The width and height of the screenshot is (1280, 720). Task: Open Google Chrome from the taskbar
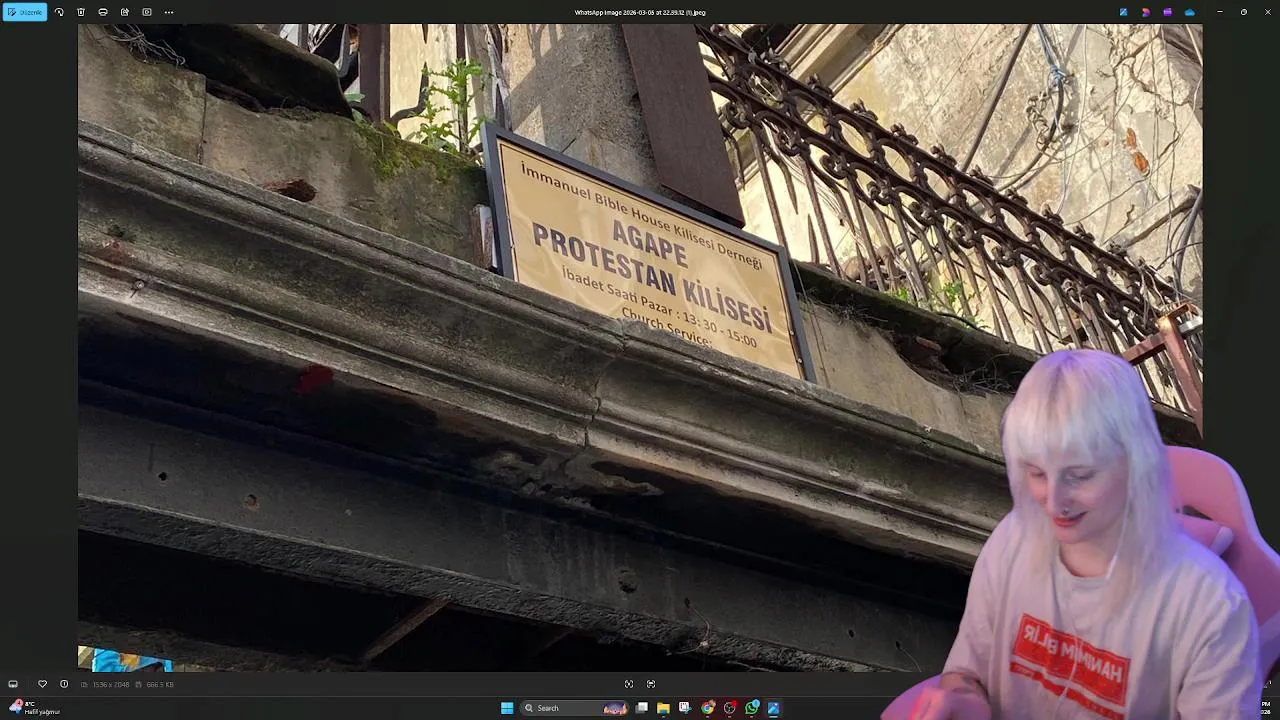[707, 708]
